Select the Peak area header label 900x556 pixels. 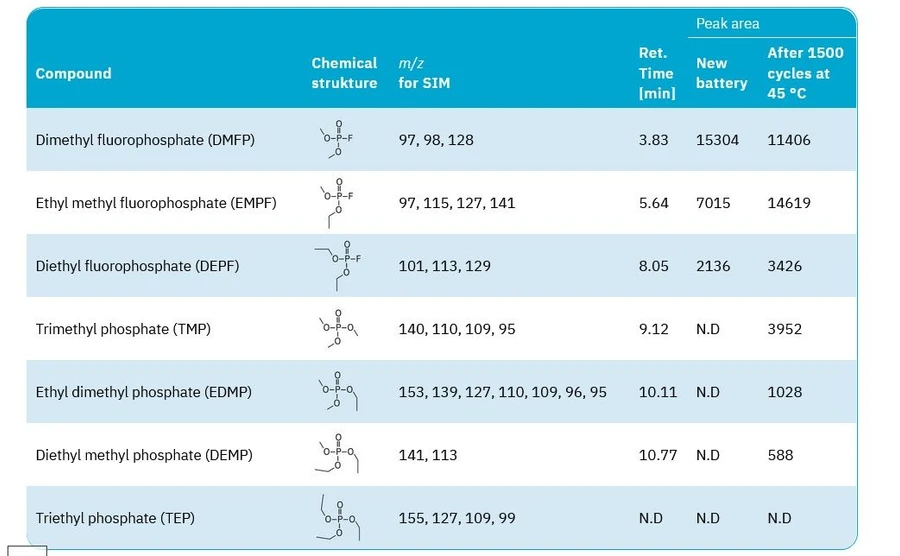pos(727,23)
